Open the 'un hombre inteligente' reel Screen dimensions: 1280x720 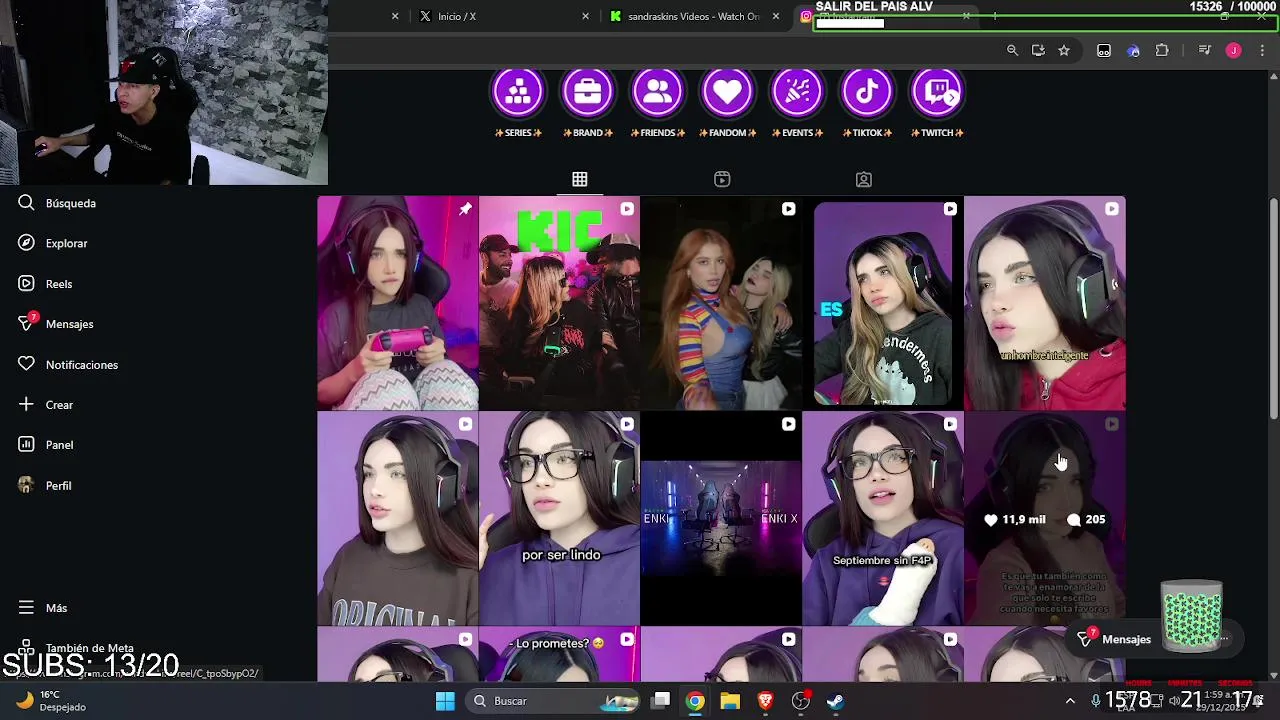pyautogui.click(x=1045, y=303)
